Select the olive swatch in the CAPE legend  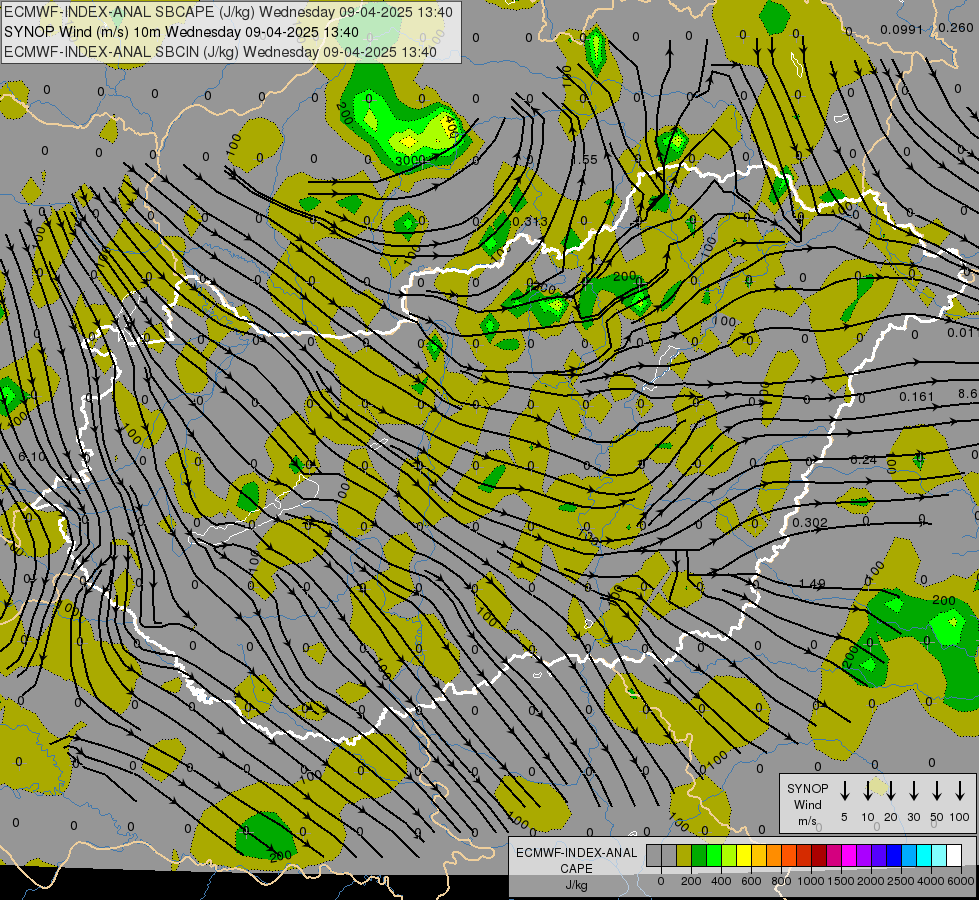pos(684,856)
